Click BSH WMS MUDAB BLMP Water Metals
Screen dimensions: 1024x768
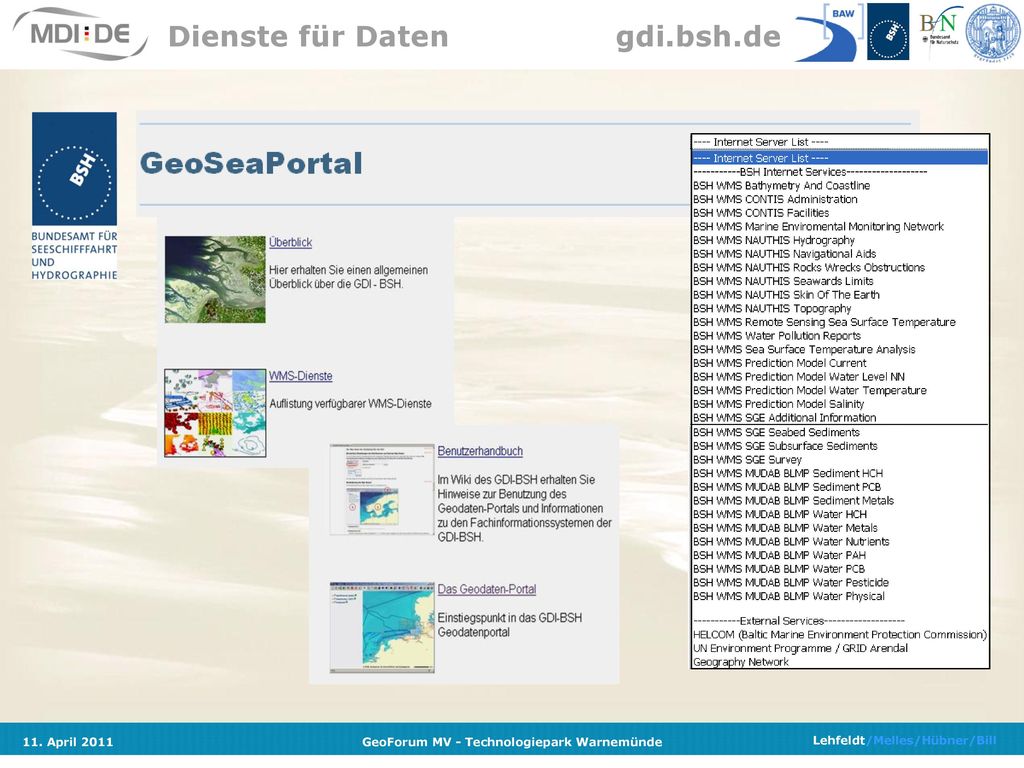(840, 528)
